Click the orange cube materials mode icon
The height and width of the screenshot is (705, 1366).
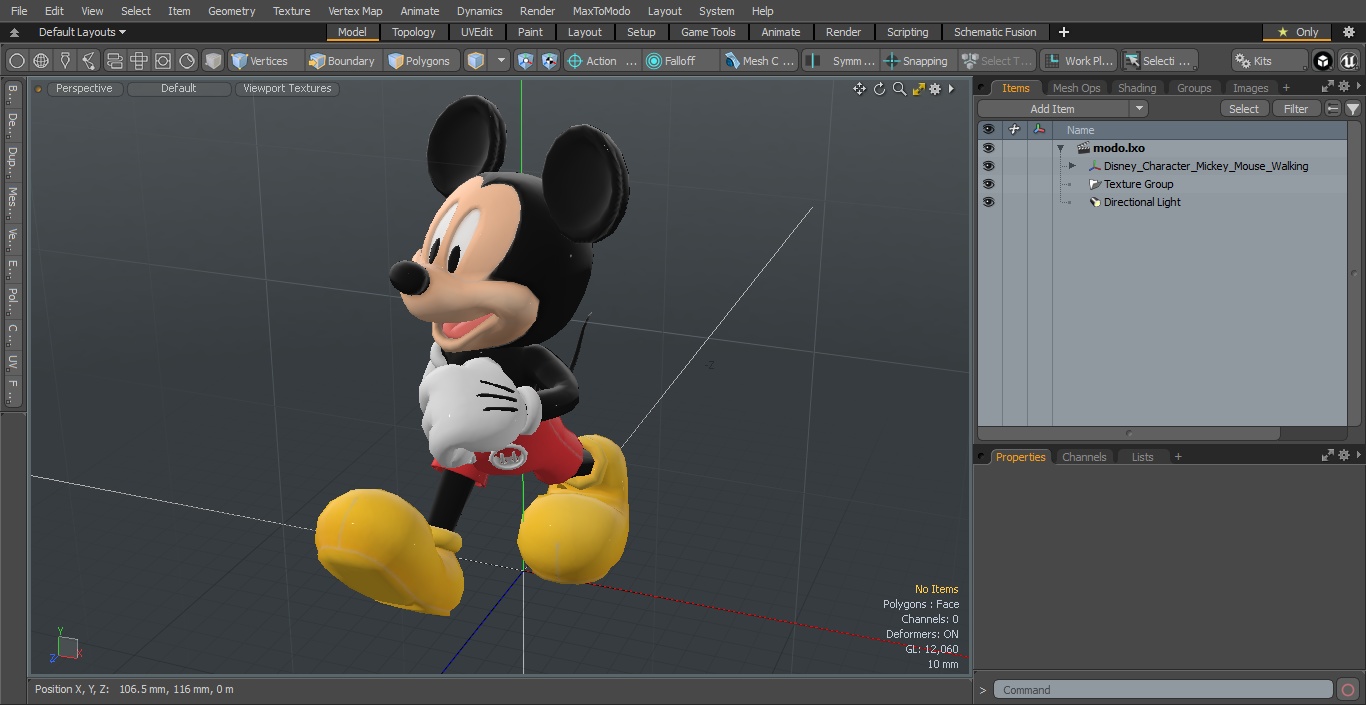(x=476, y=61)
